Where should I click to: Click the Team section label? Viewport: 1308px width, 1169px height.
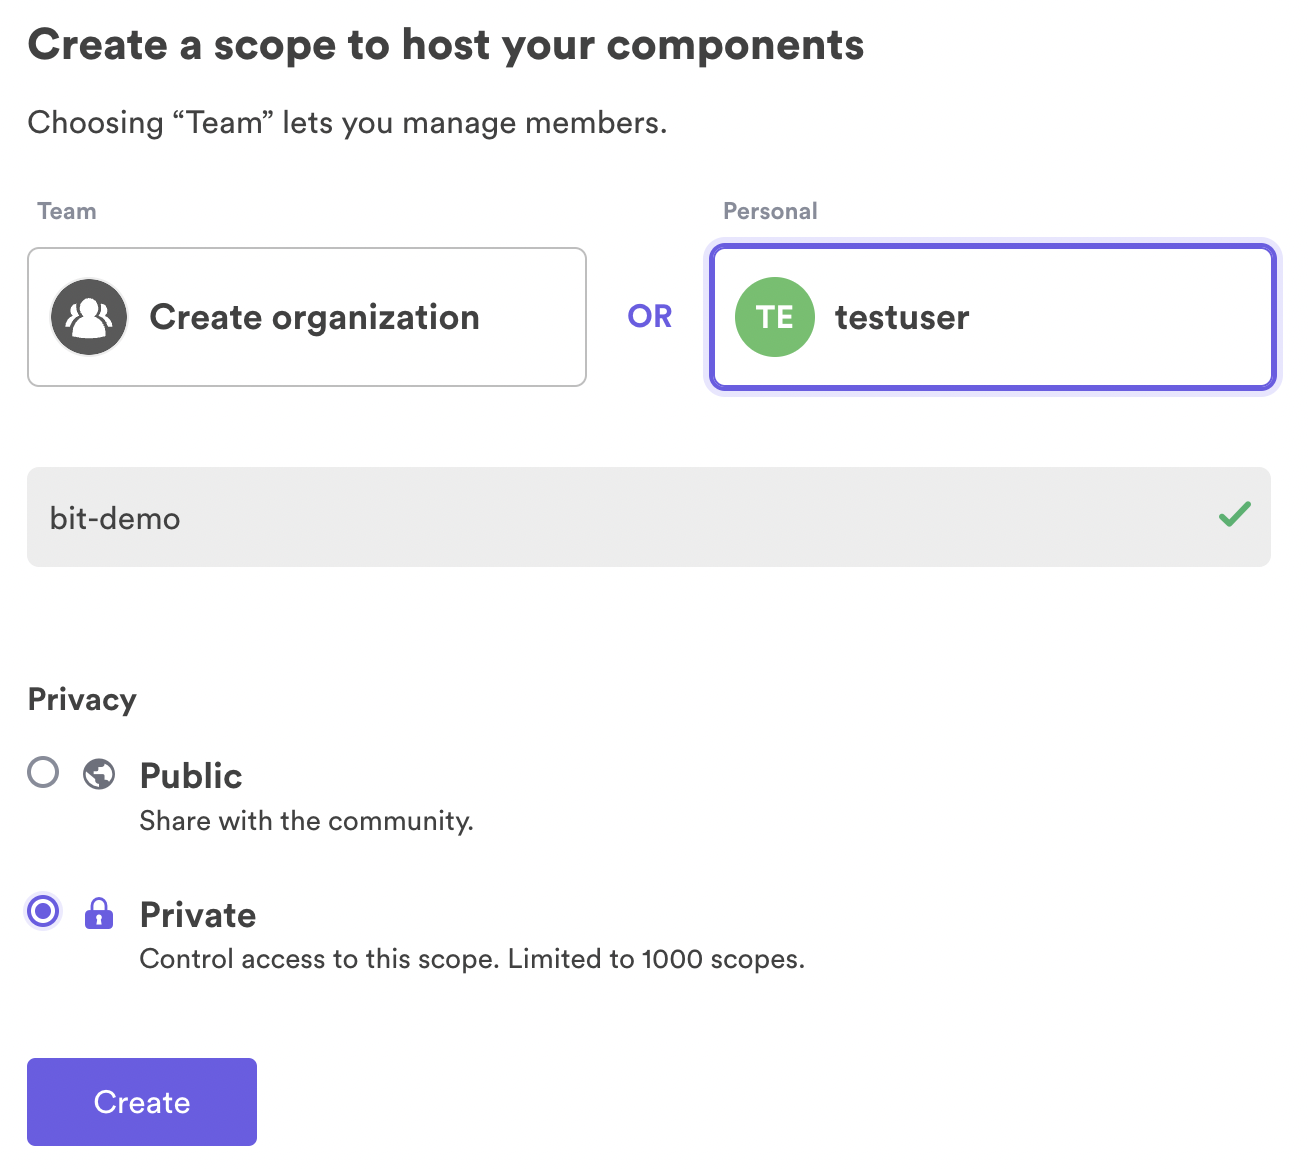pyautogui.click(x=67, y=211)
